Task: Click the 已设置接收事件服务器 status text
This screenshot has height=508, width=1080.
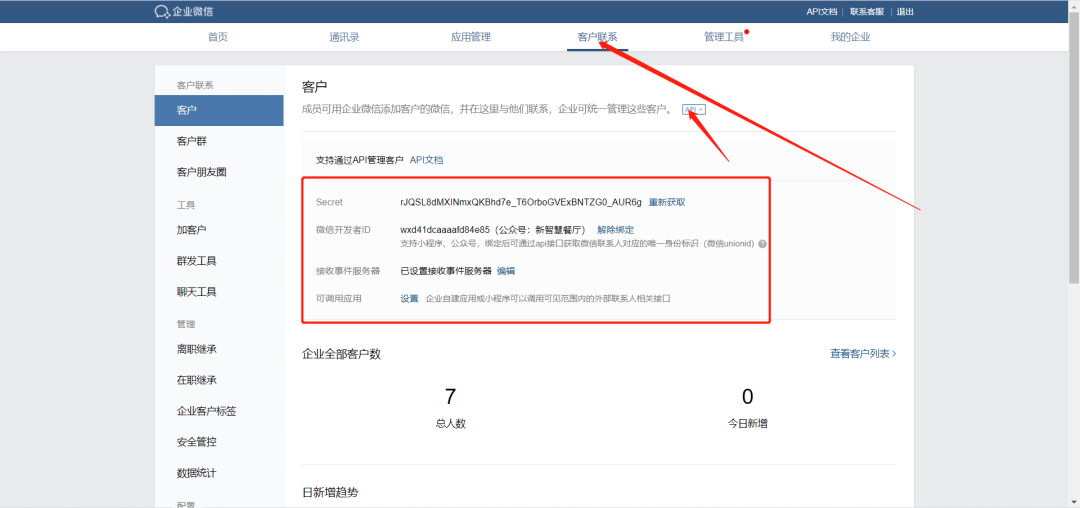Action: pyautogui.click(x=446, y=271)
